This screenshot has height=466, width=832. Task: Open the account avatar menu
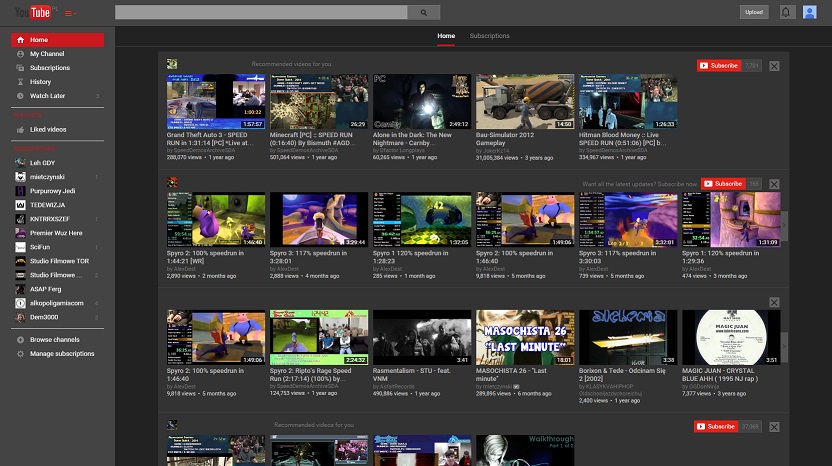pos(809,12)
